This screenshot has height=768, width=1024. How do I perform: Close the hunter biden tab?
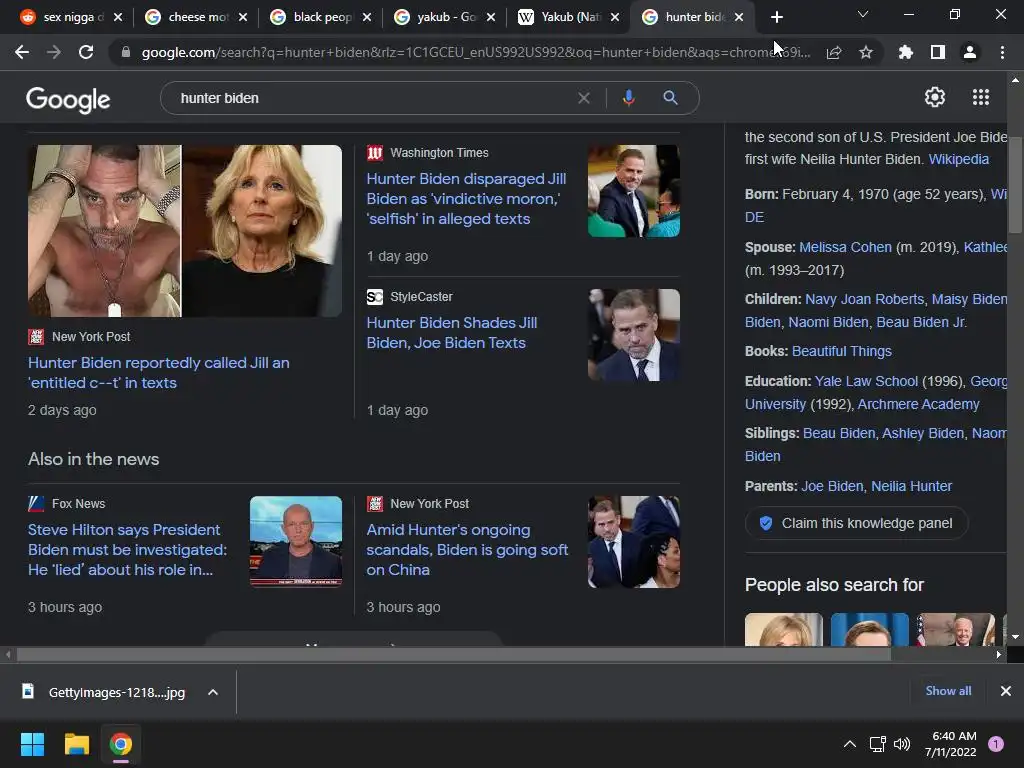(739, 17)
